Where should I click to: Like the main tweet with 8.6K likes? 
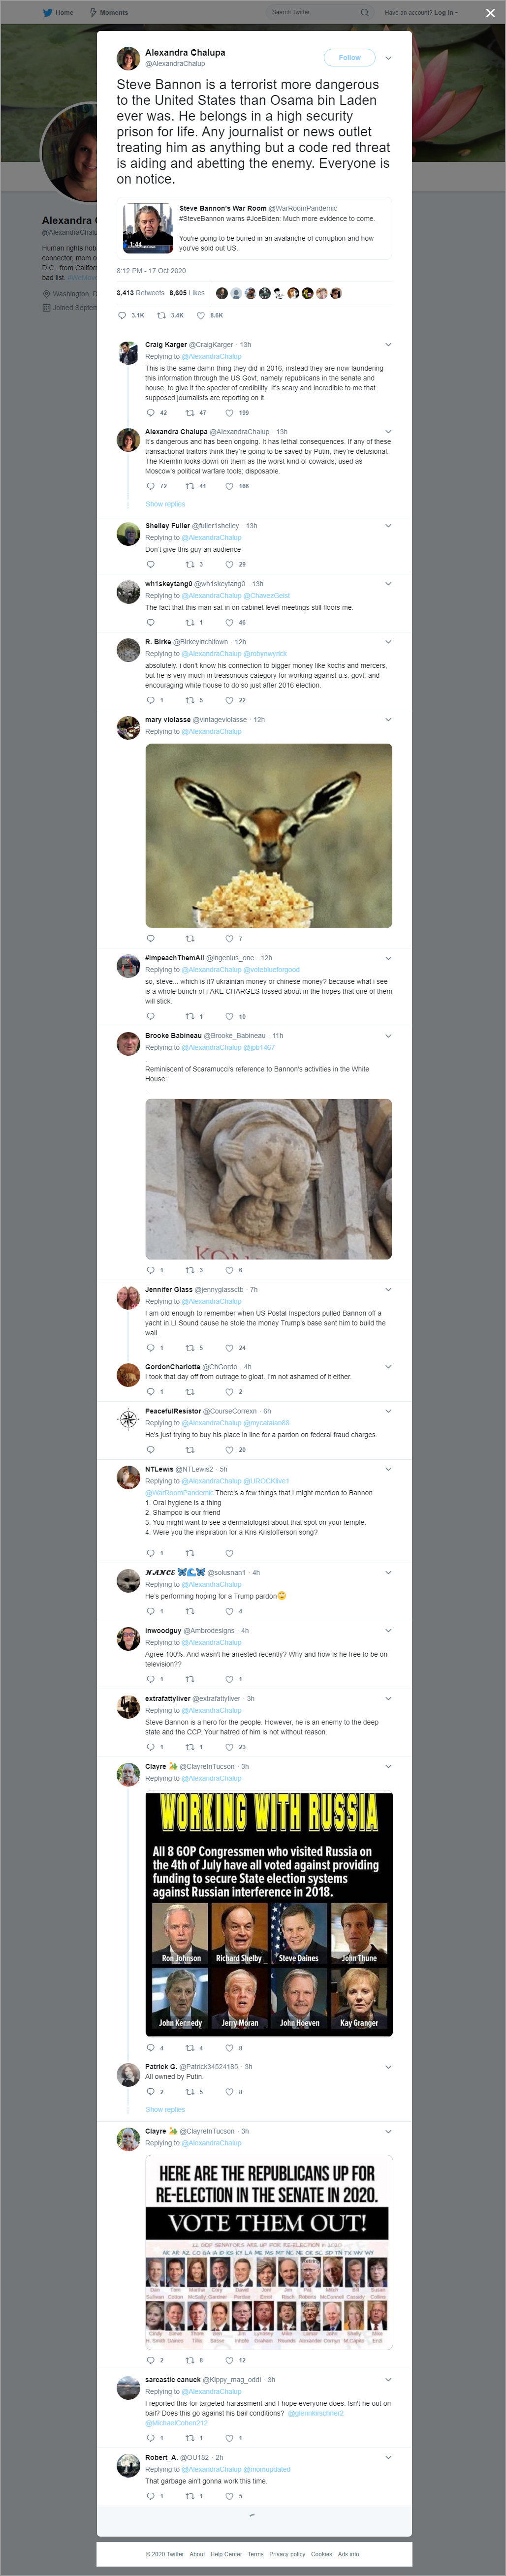(x=200, y=315)
